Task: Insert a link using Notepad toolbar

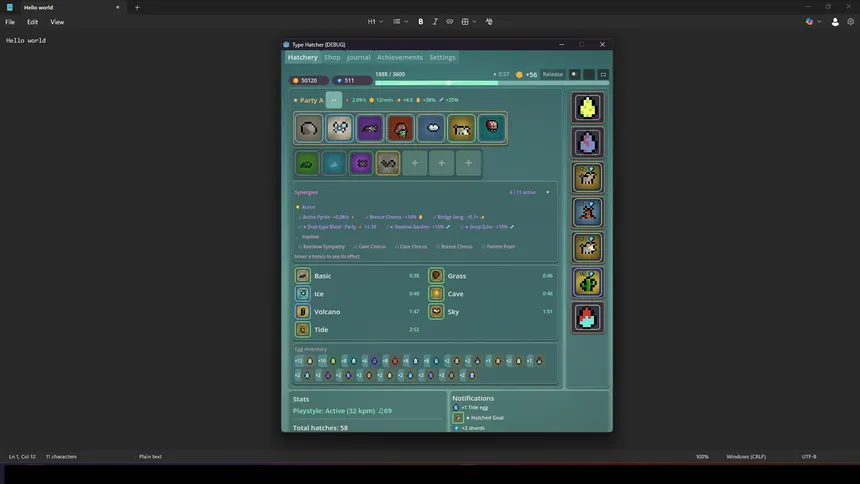Action: click(450, 21)
